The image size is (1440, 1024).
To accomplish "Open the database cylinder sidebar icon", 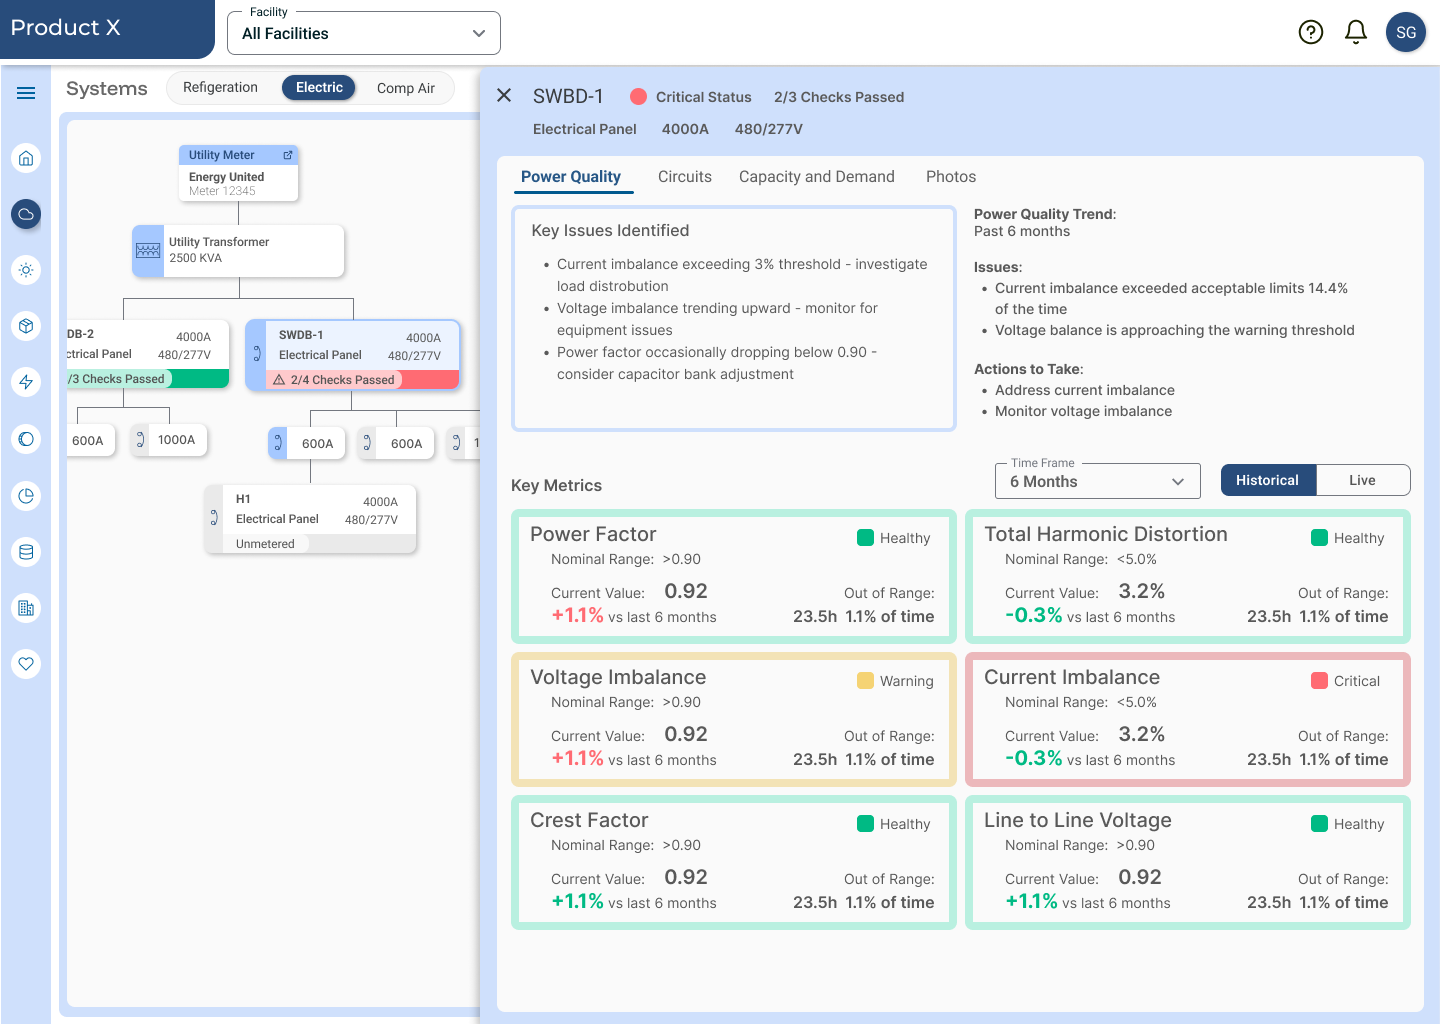I will tap(26, 551).
